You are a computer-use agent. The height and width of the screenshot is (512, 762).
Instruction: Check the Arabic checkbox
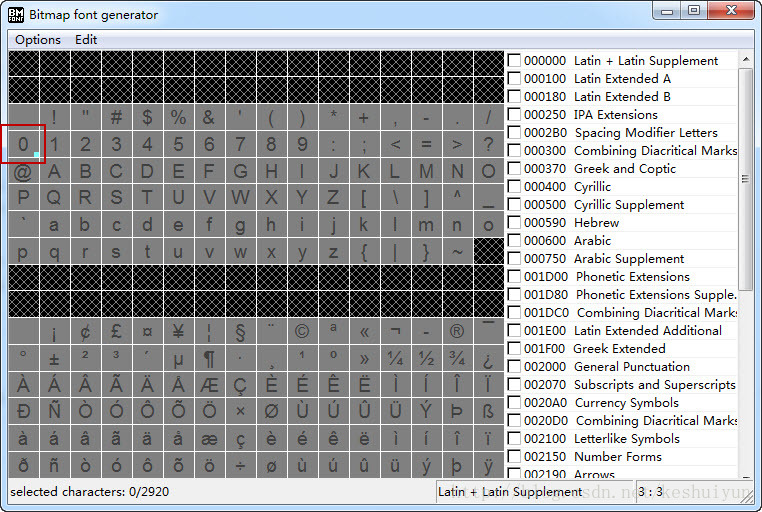click(514, 240)
